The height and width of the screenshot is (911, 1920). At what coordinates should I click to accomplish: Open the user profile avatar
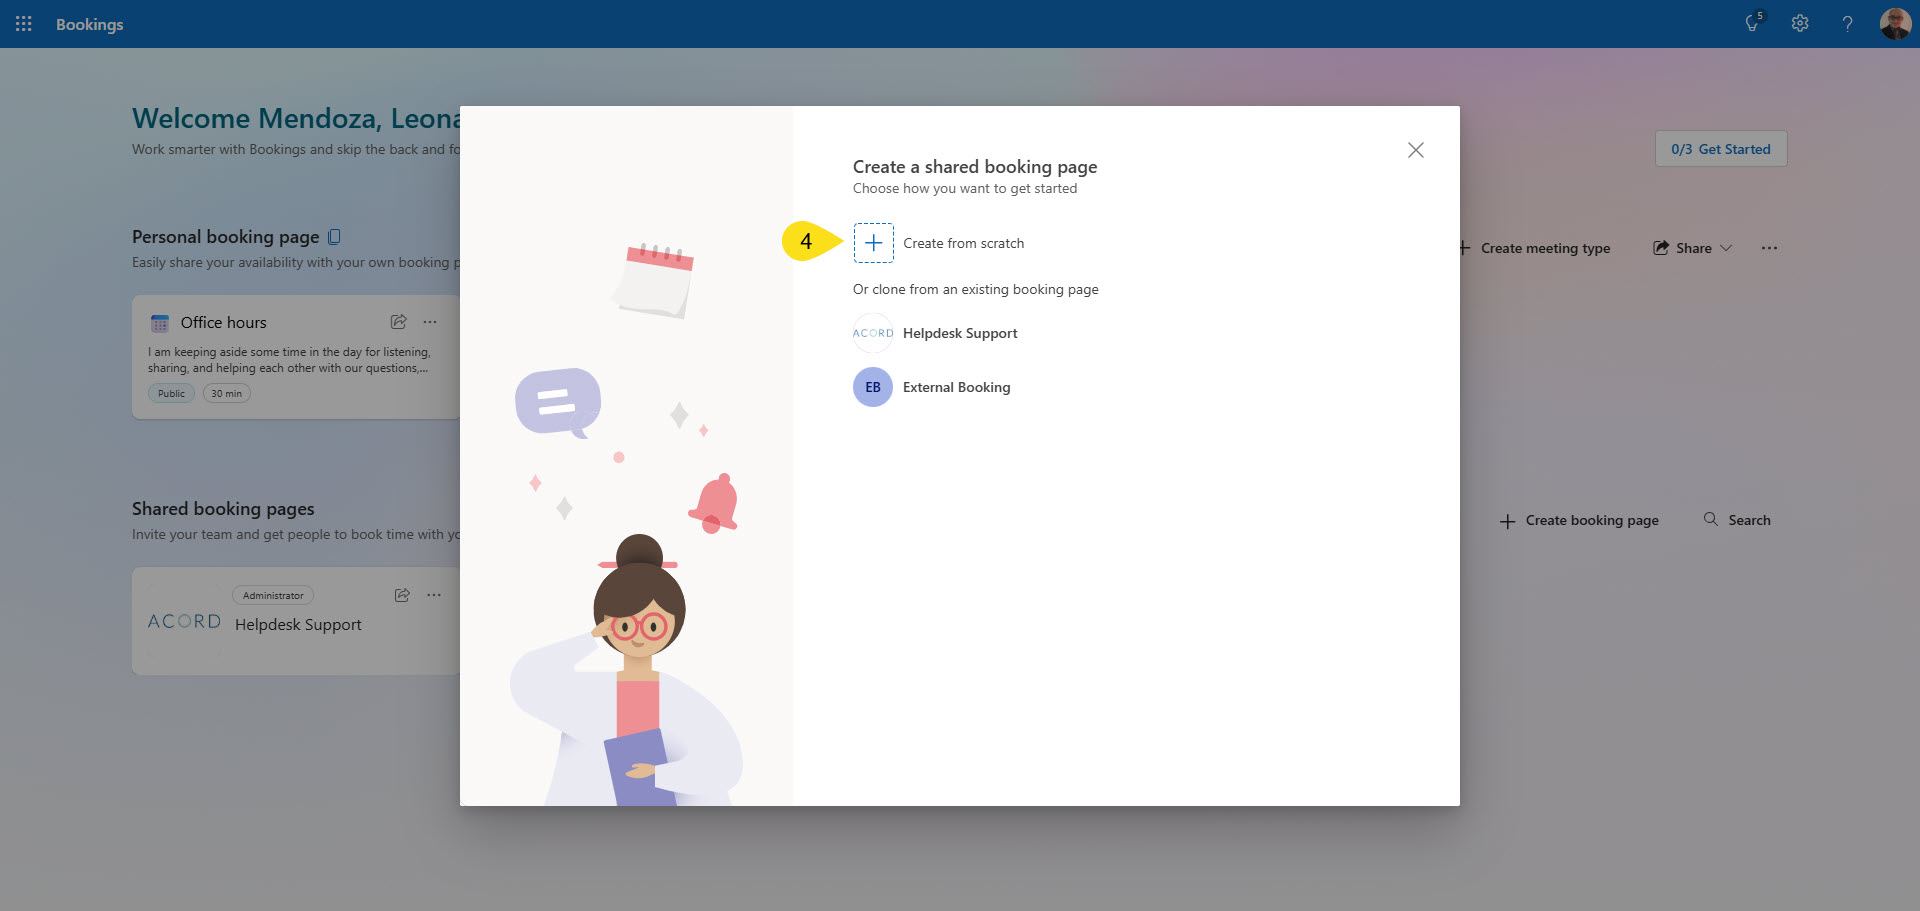click(x=1895, y=24)
